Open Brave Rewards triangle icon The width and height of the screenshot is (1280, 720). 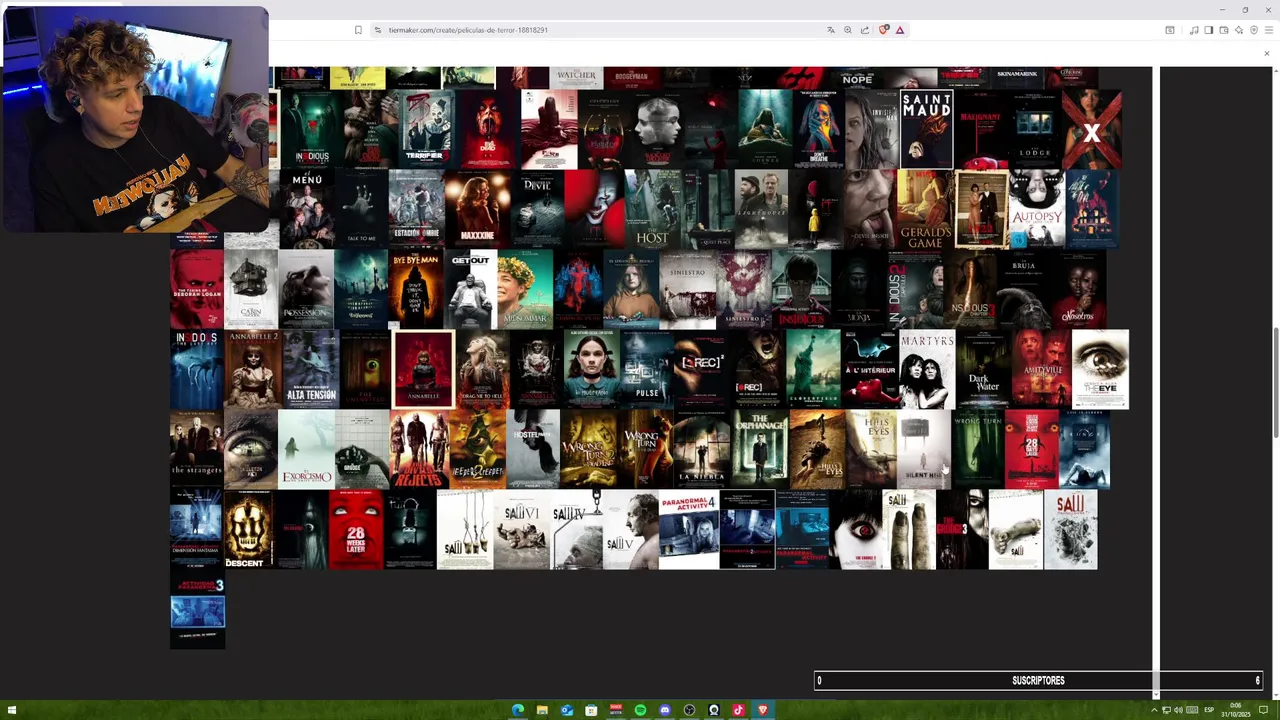pyautogui.click(x=900, y=30)
